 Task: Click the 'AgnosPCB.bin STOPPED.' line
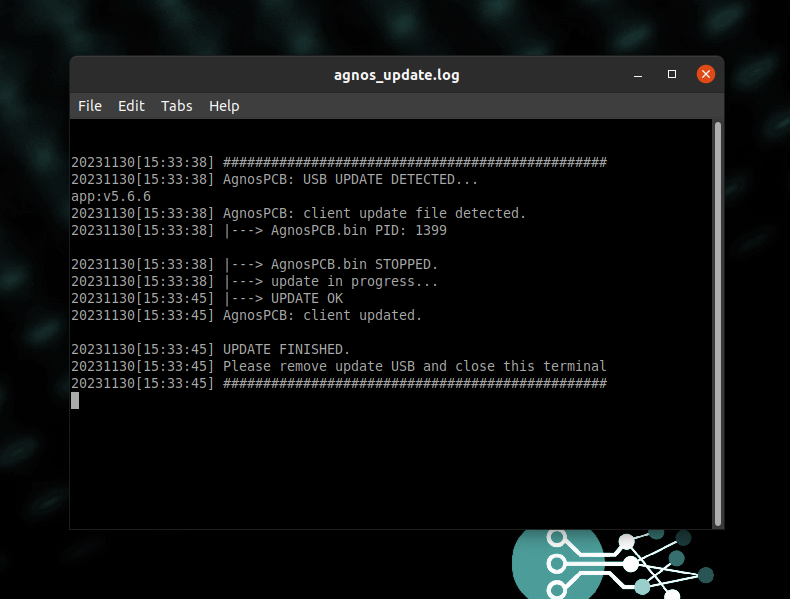click(254, 264)
